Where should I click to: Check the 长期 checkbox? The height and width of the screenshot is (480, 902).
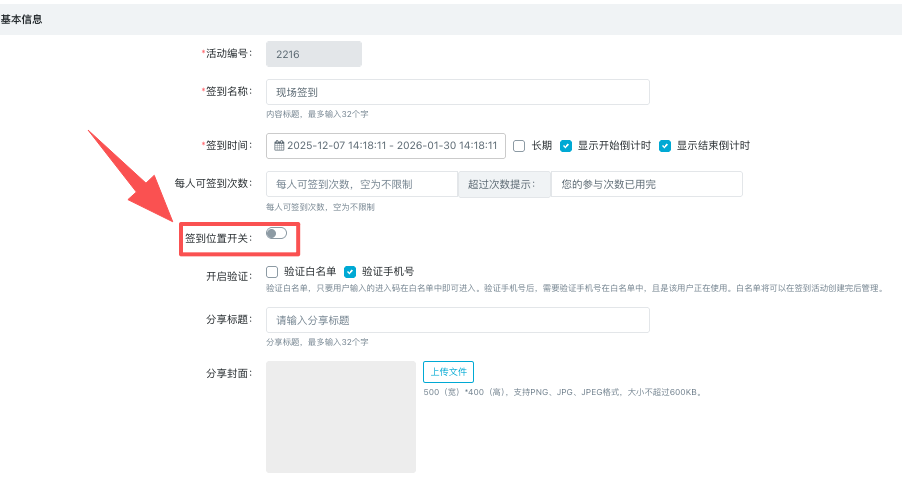tap(519, 146)
